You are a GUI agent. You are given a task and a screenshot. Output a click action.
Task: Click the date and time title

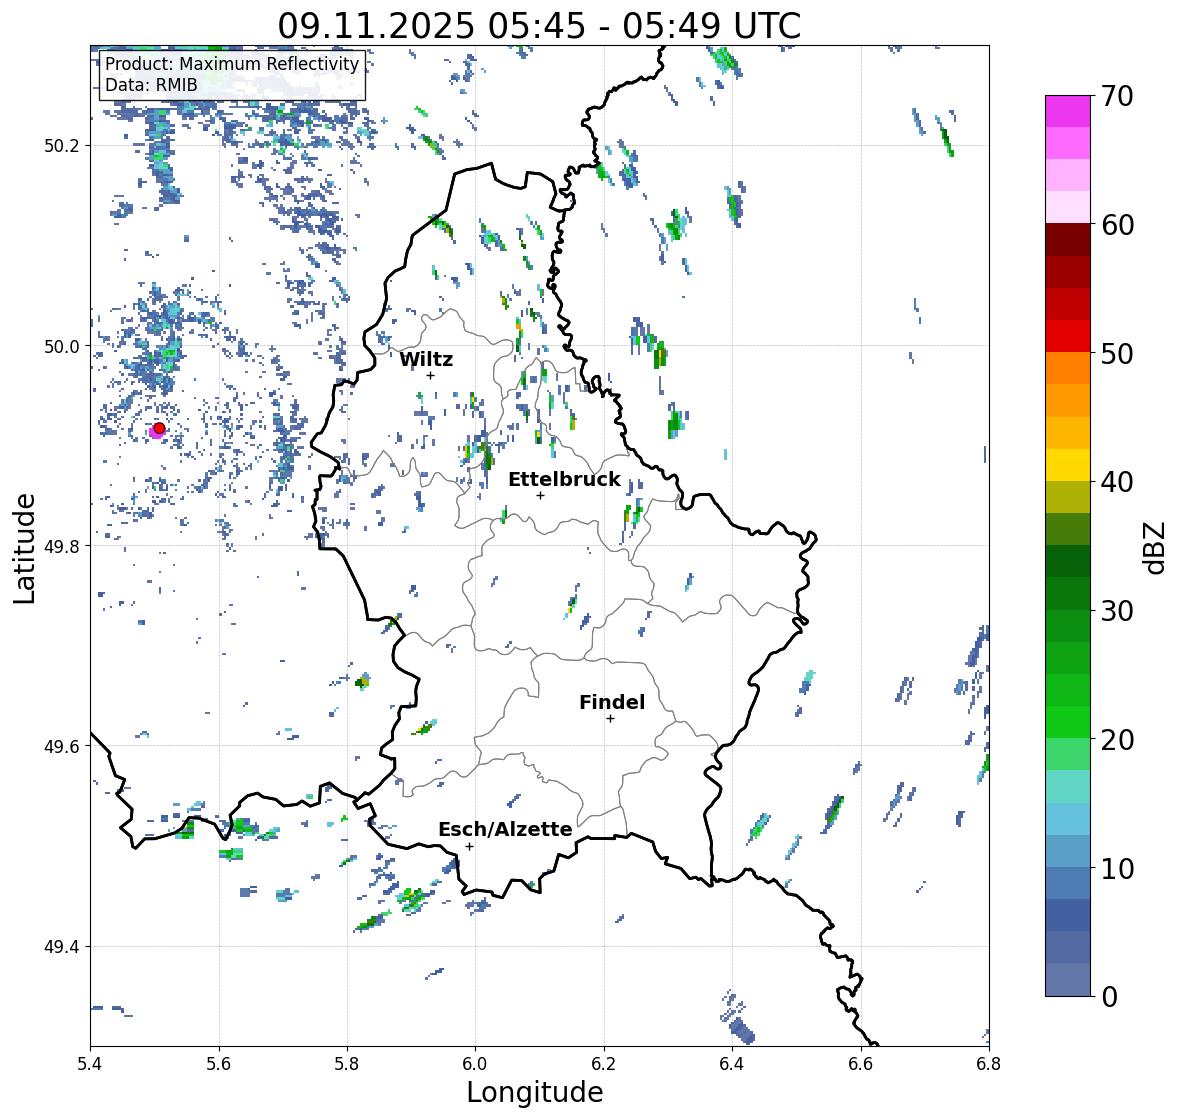pyautogui.click(x=539, y=26)
